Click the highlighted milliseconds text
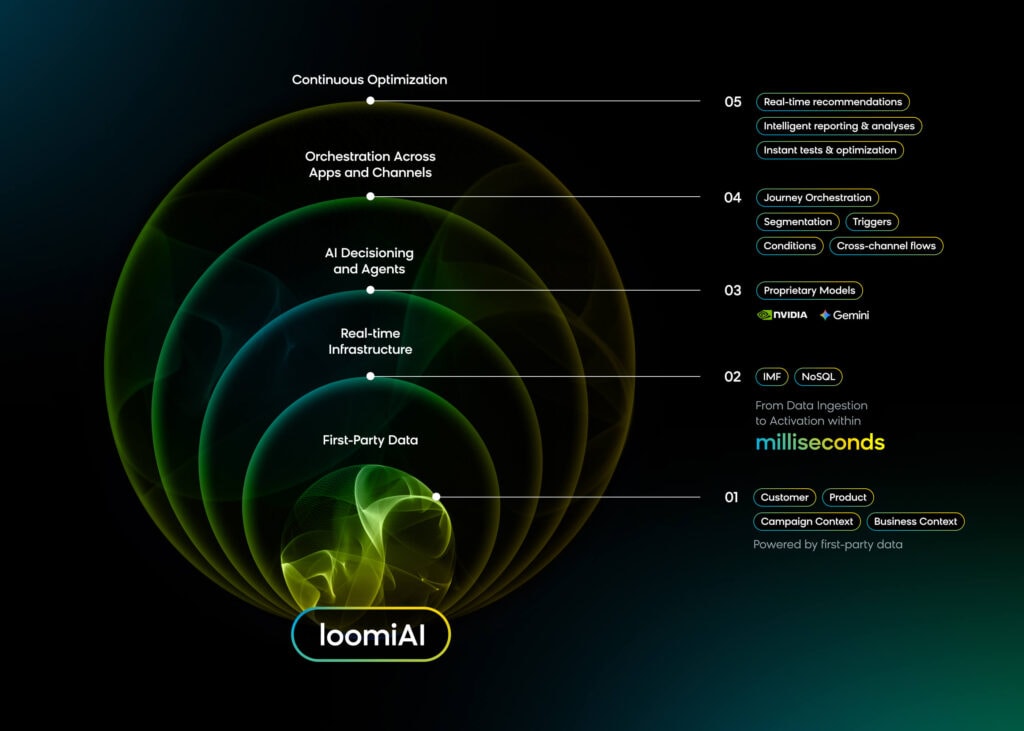The height and width of the screenshot is (731, 1024). pyautogui.click(x=820, y=442)
